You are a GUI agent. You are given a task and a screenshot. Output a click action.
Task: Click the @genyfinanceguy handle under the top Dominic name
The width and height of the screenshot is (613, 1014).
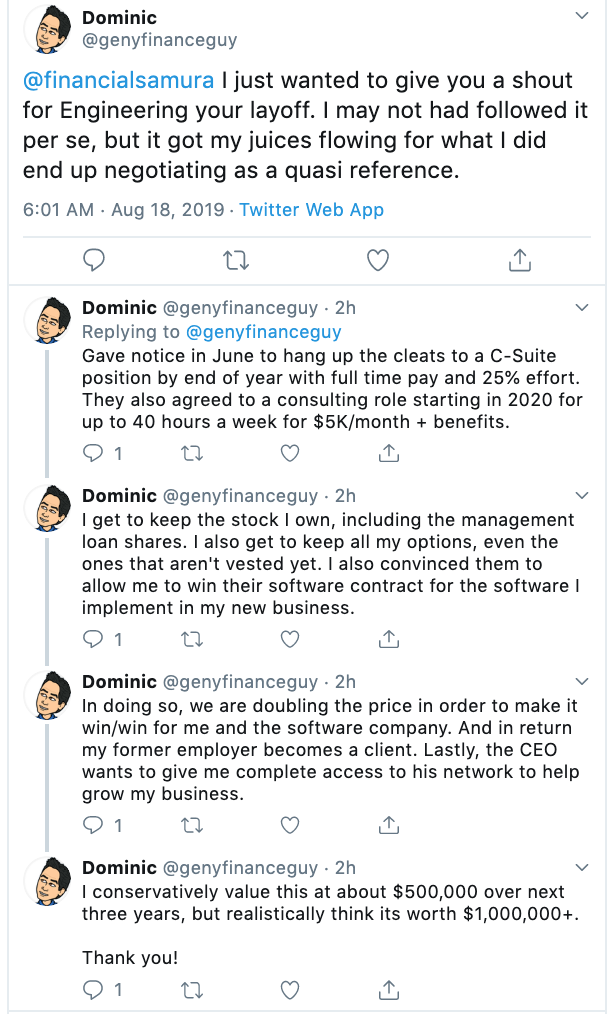(x=159, y=41)
